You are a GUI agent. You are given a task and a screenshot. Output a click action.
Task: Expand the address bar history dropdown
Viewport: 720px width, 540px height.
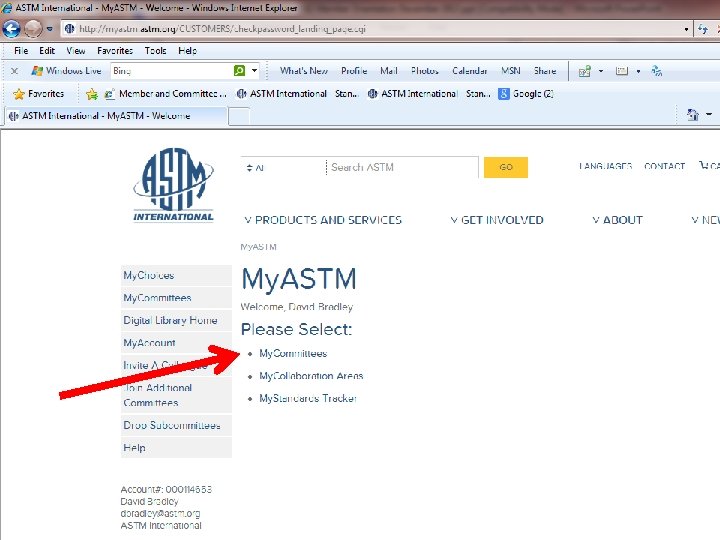tap(686, 29)
